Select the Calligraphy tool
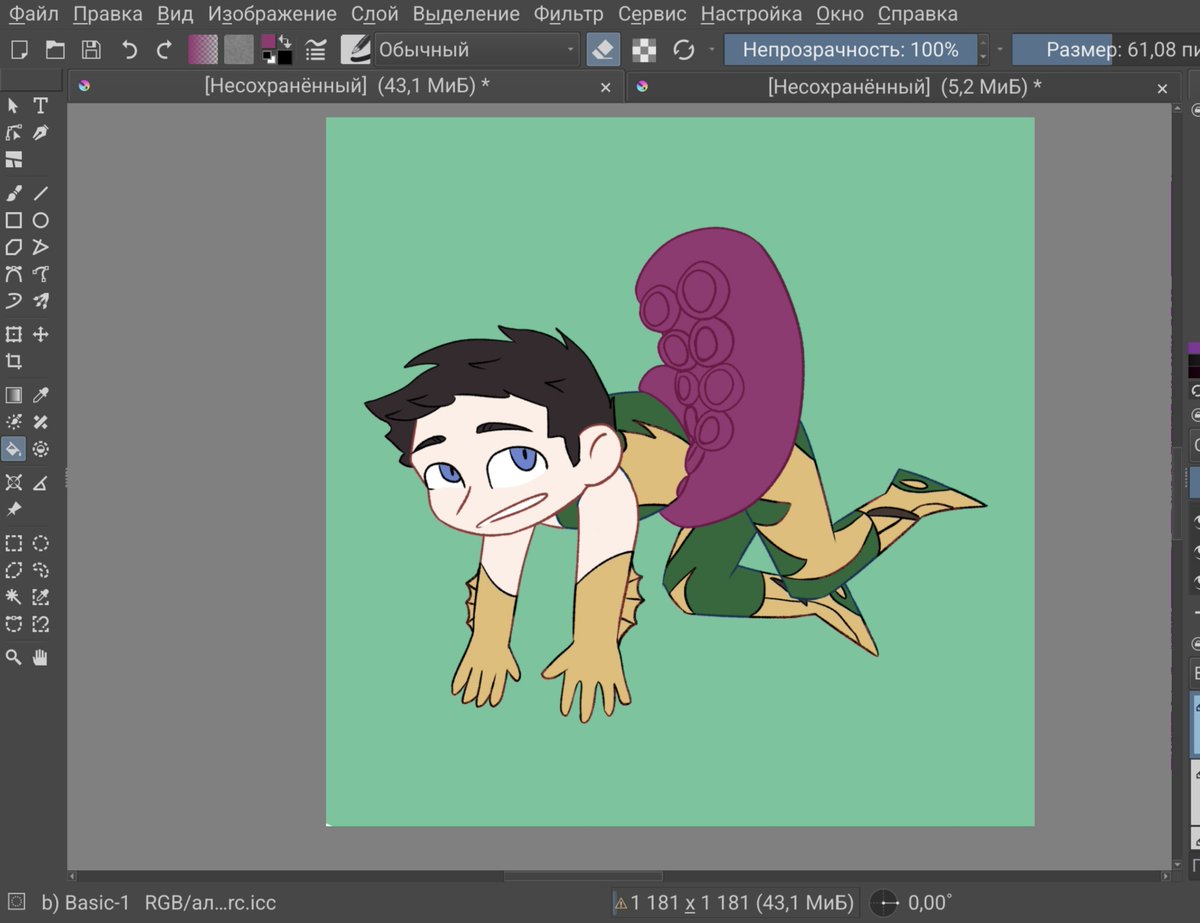1200x923 pixels. pos(41,132)
